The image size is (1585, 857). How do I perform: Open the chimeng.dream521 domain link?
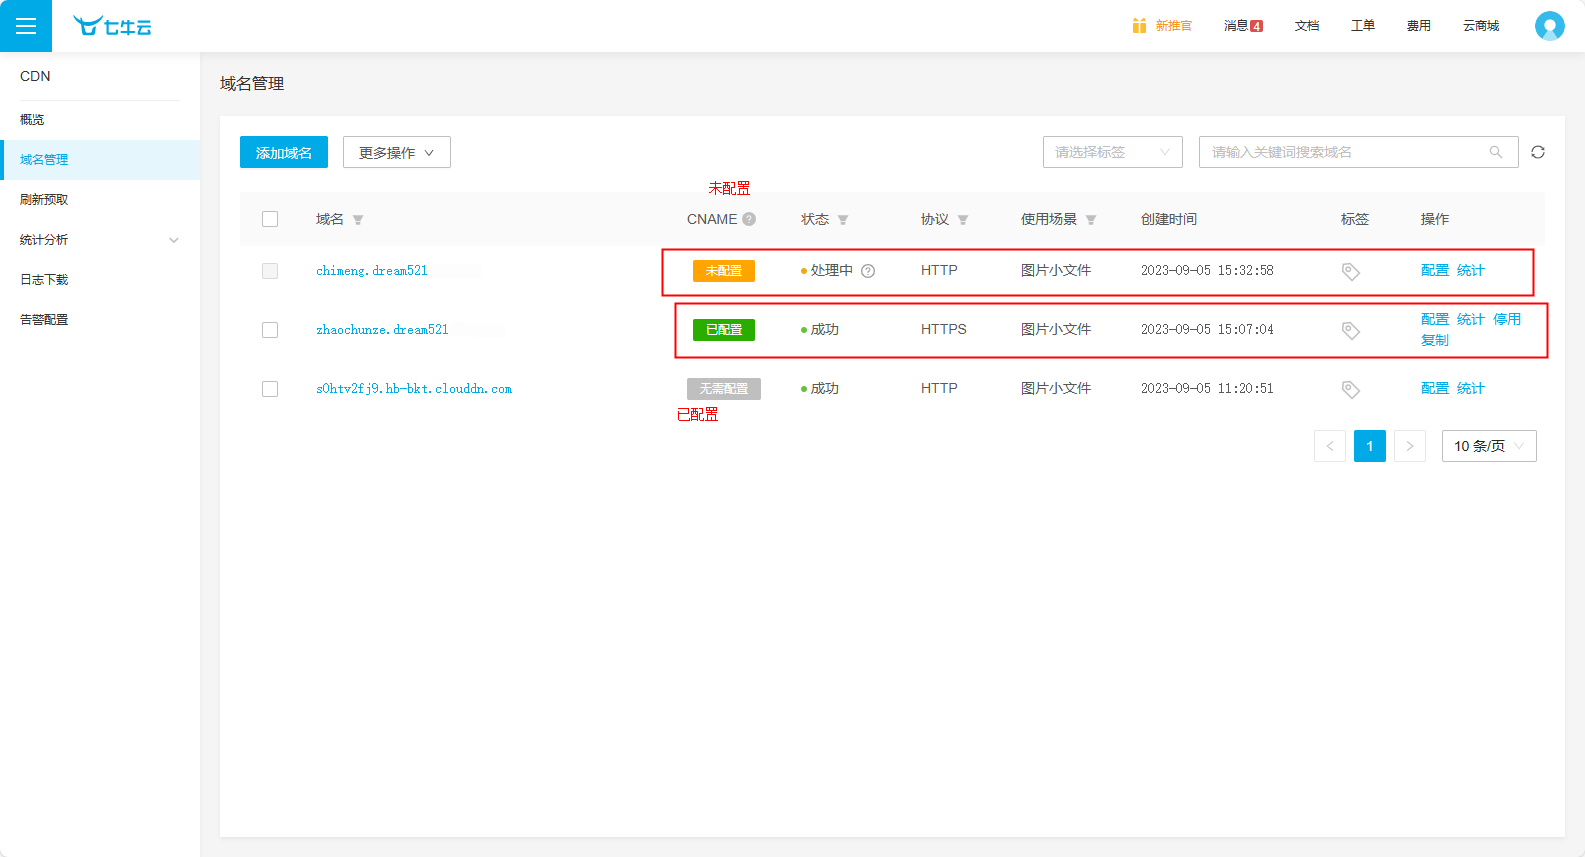pos(372,271)
